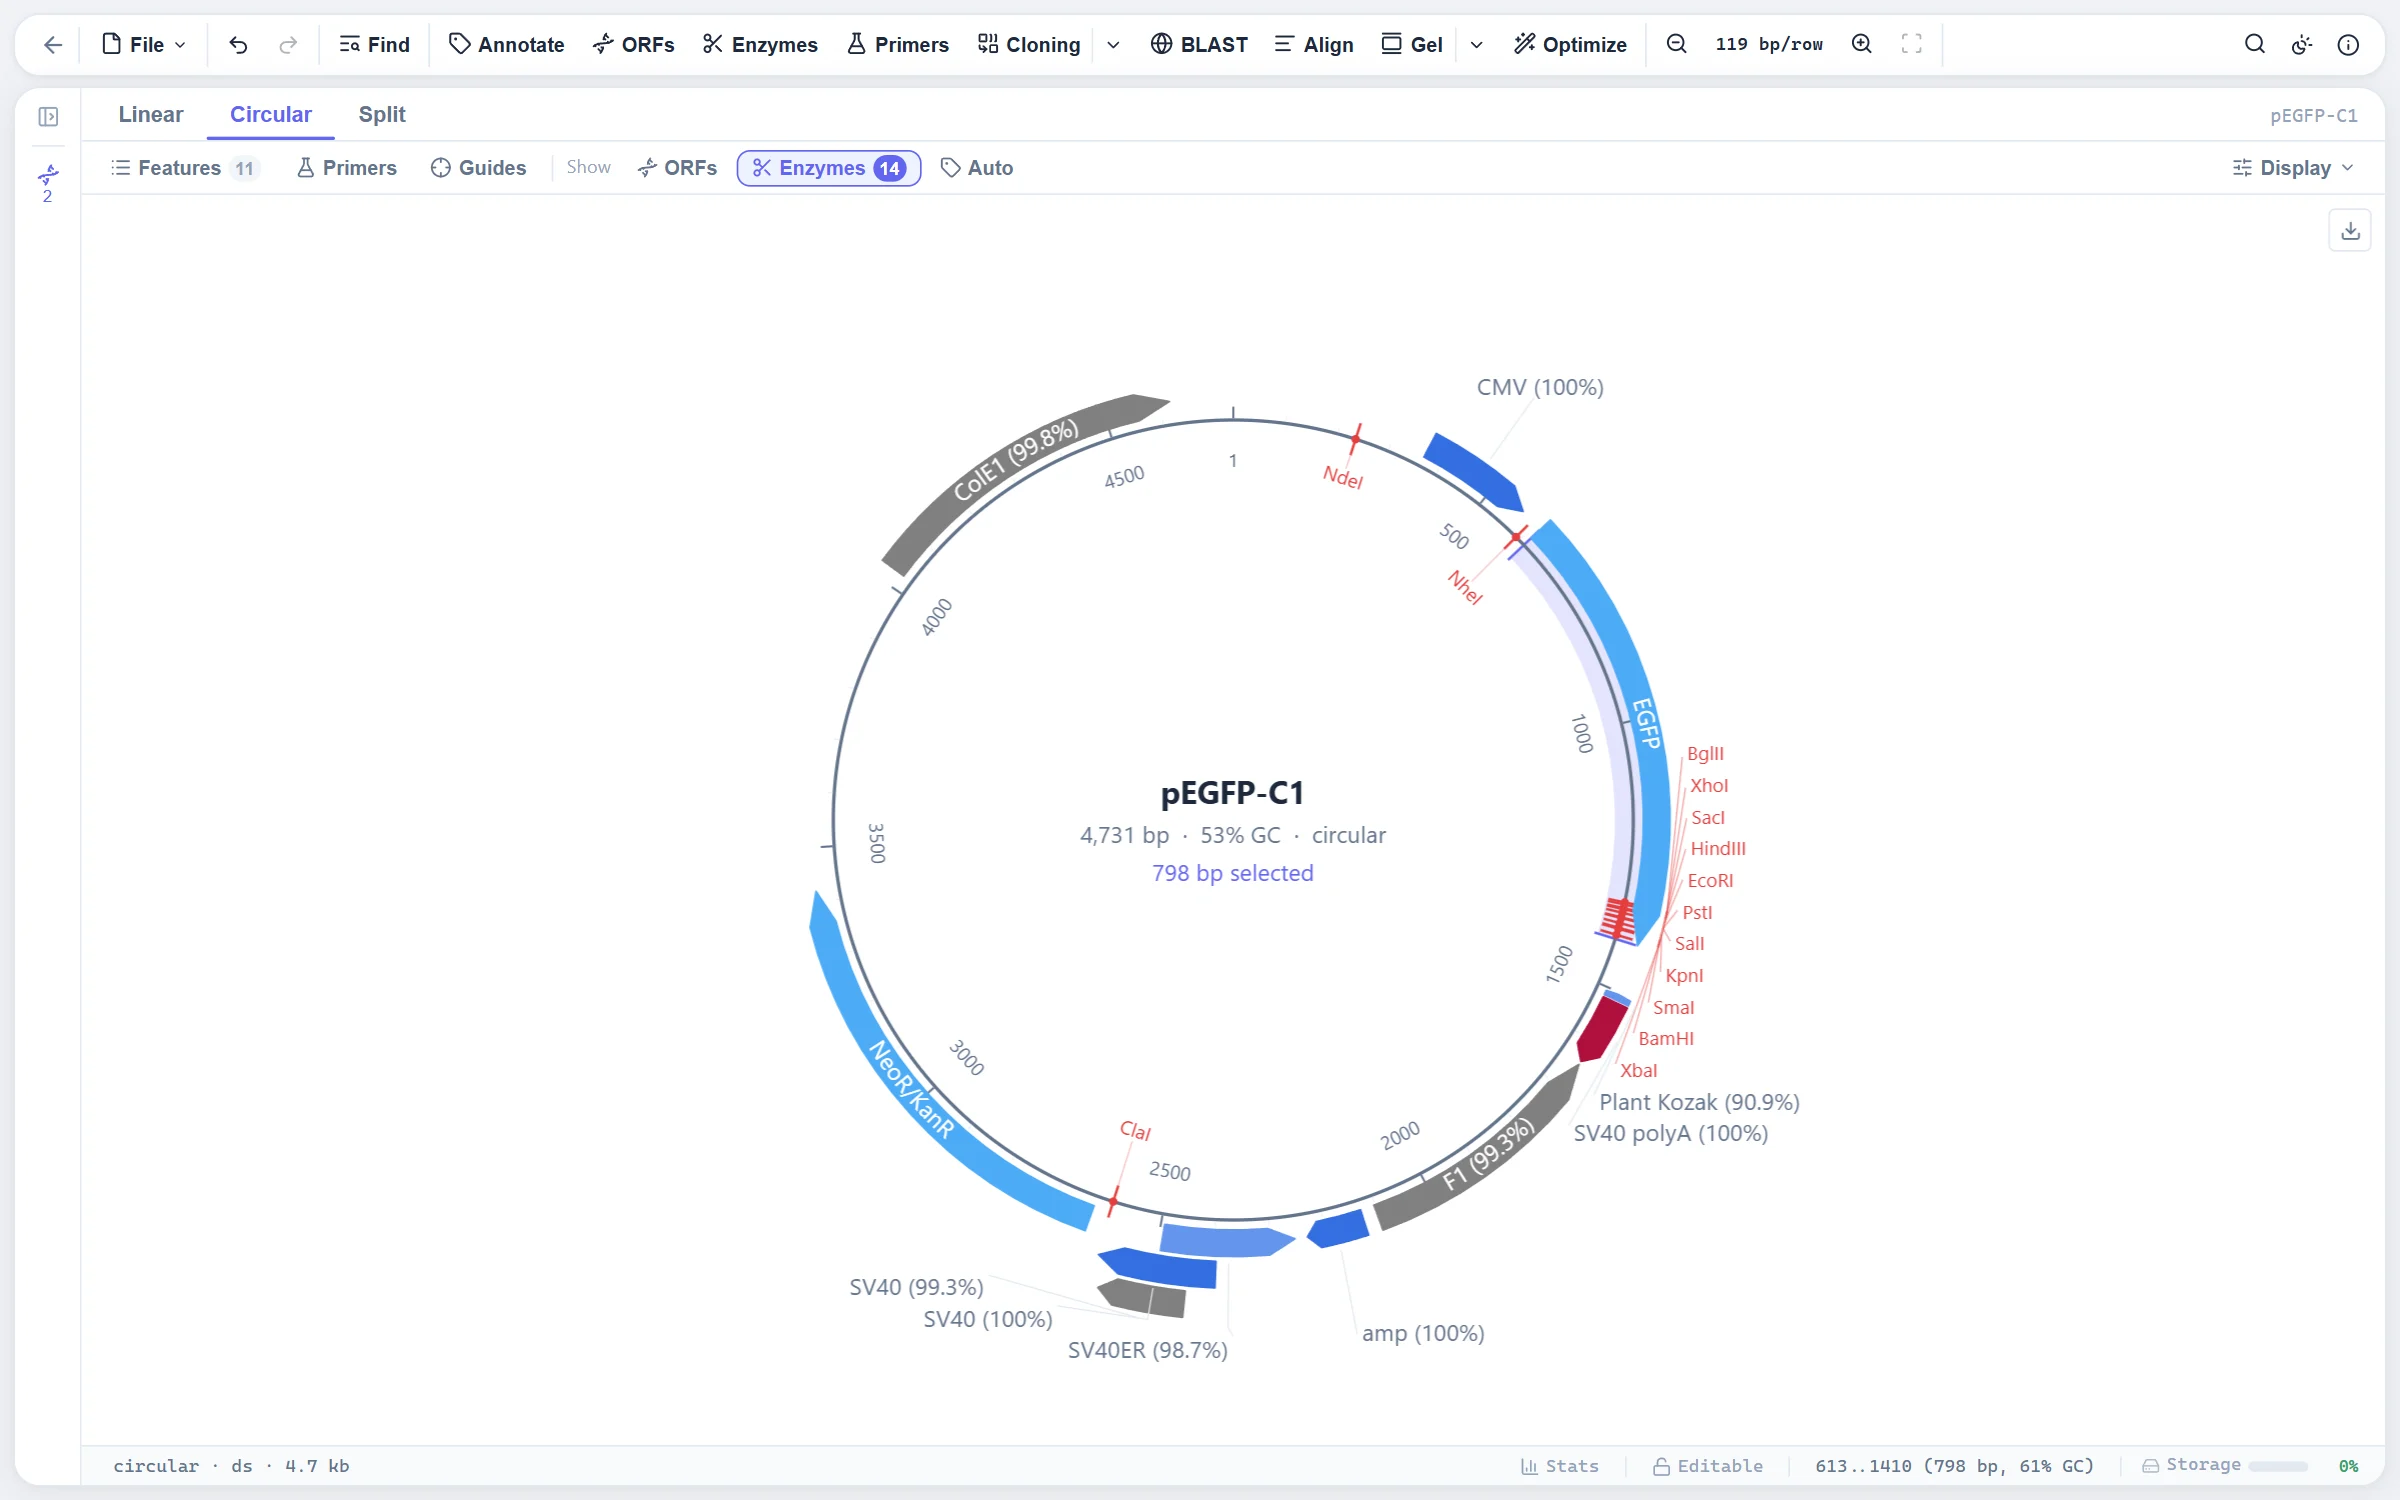Open the Display options dropdown
Viewport: 2400px width, 1500px height.
(x=2293, y=168)
